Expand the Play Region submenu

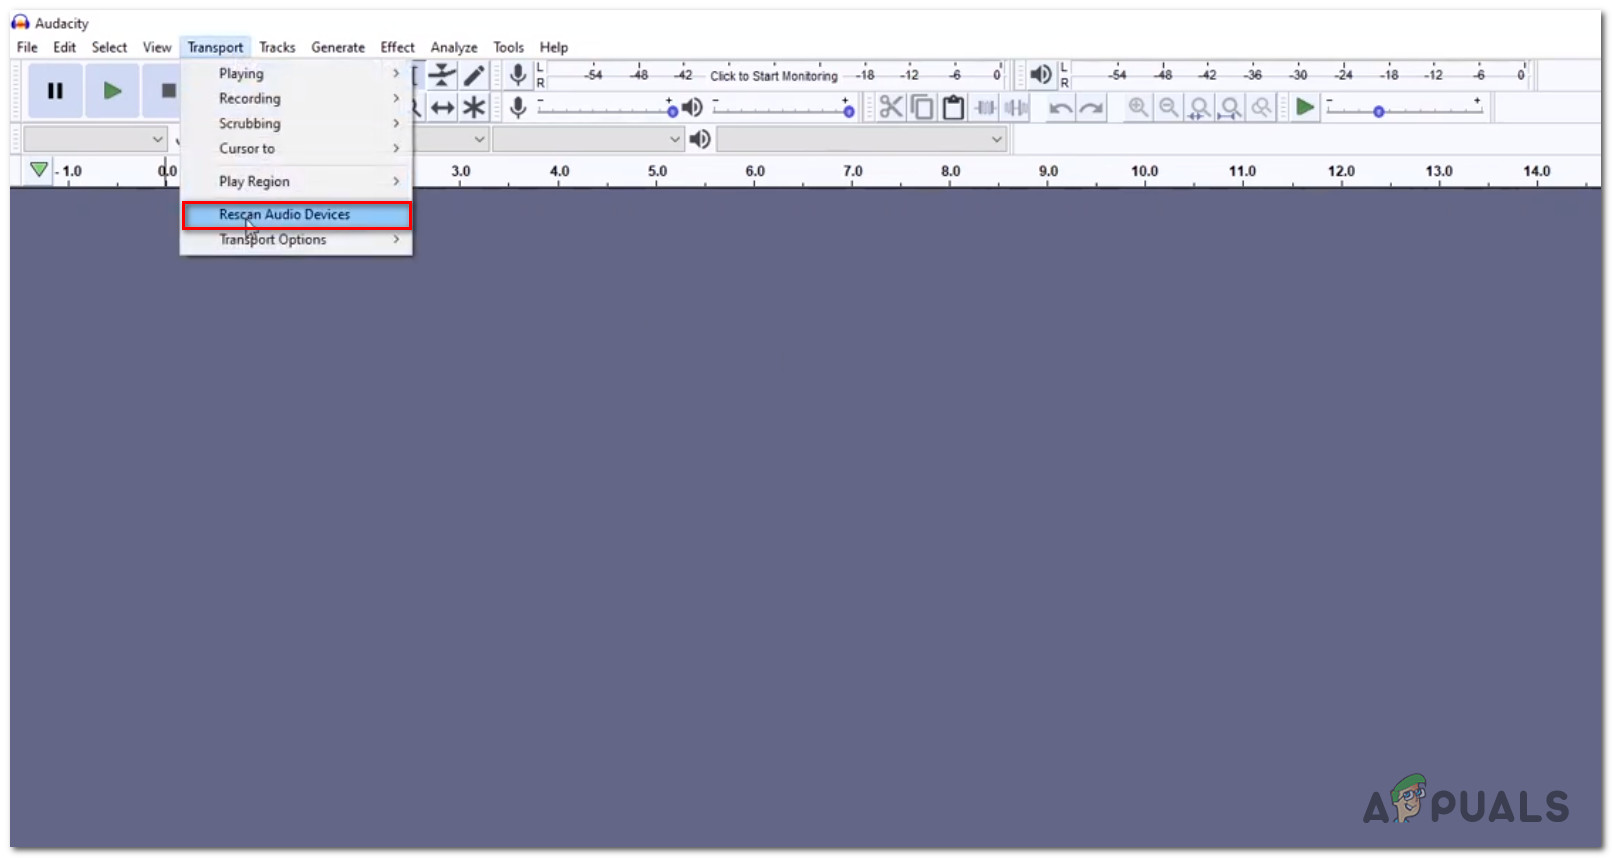(296, 181)
